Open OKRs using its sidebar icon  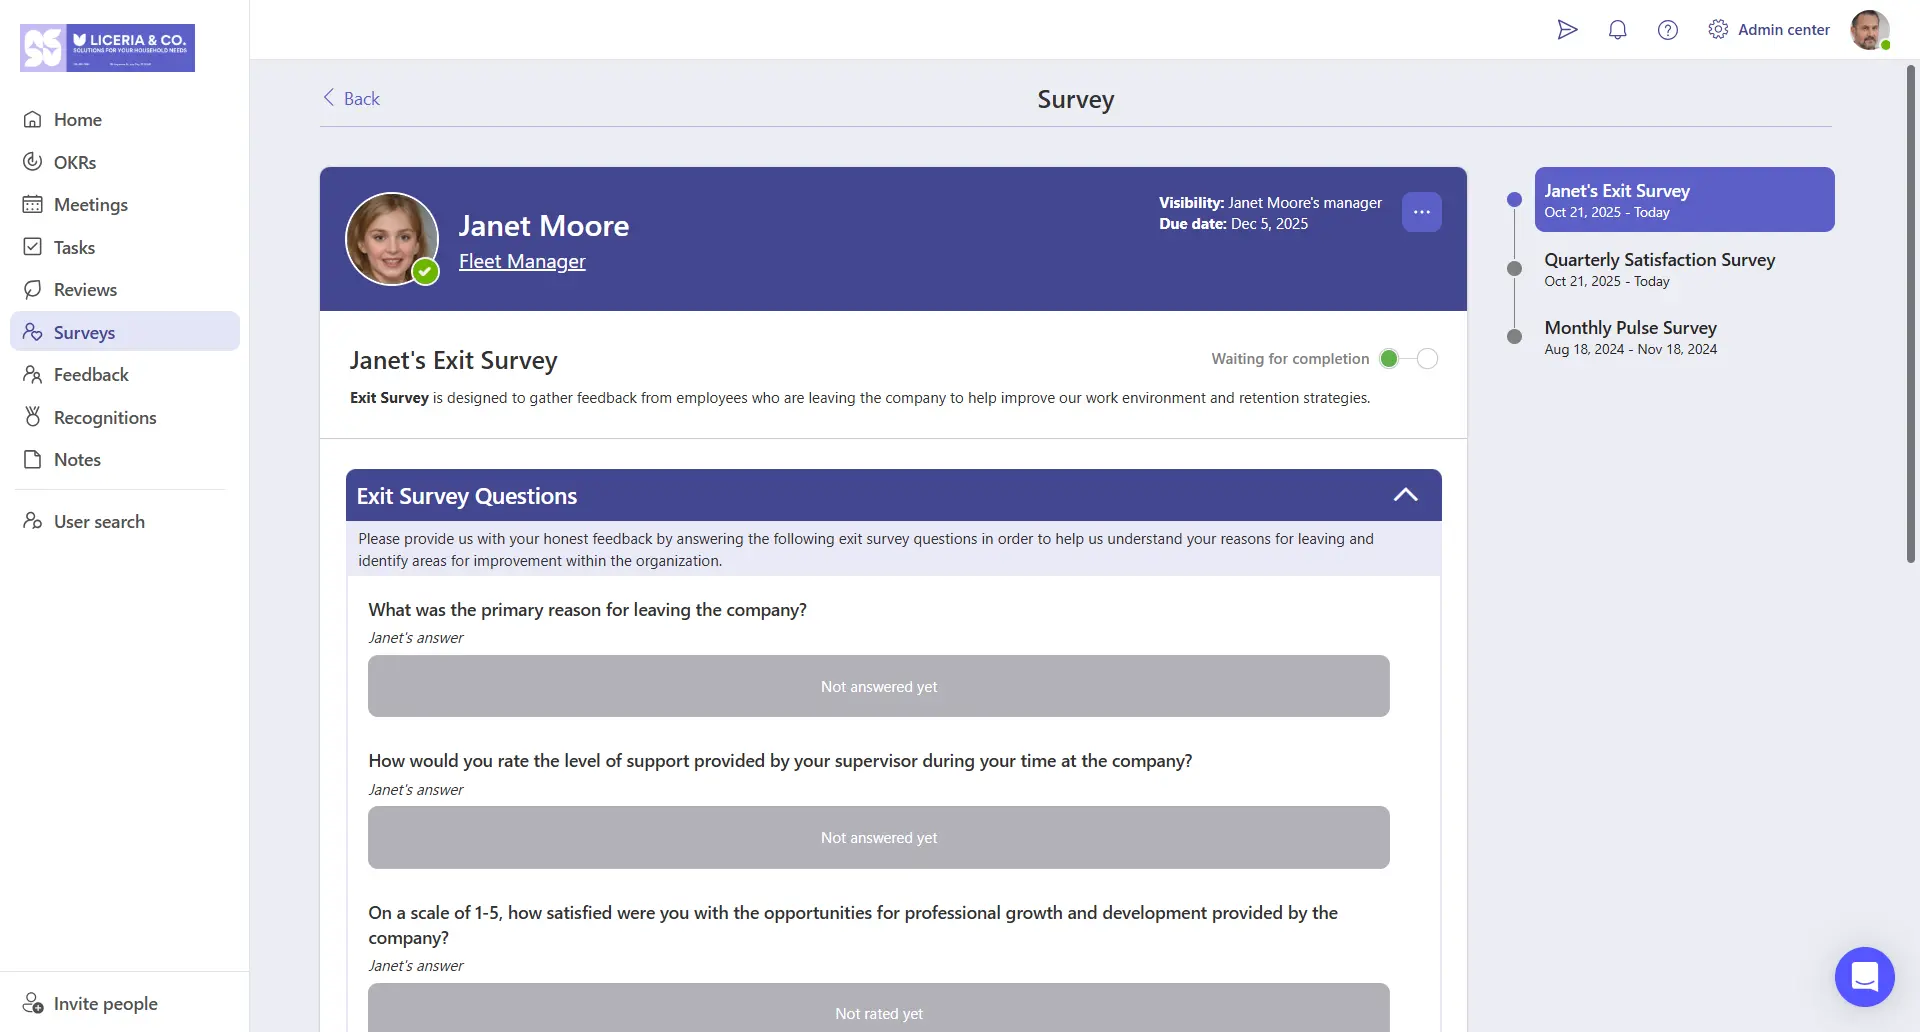[33, 162]
